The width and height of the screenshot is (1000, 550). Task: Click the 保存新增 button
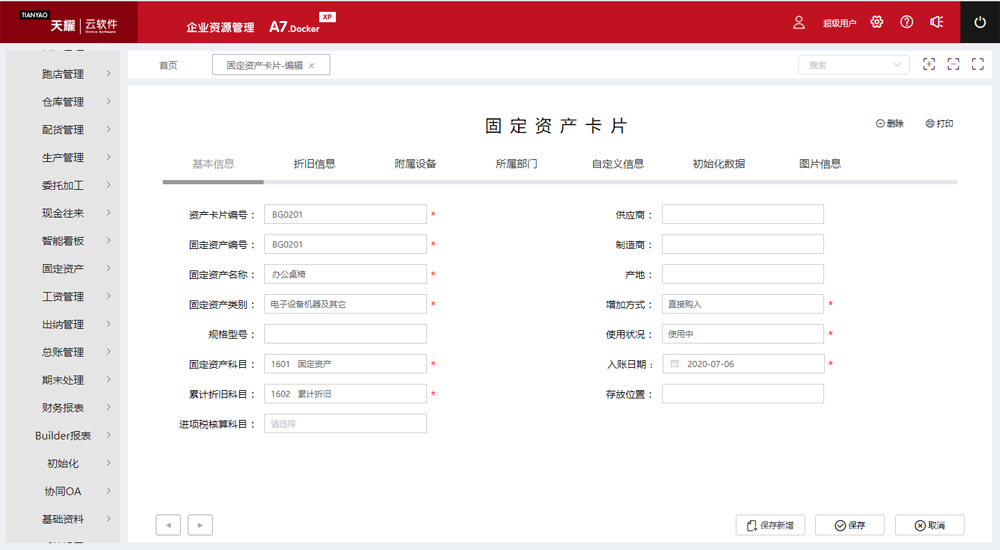(x=770, y=525)
